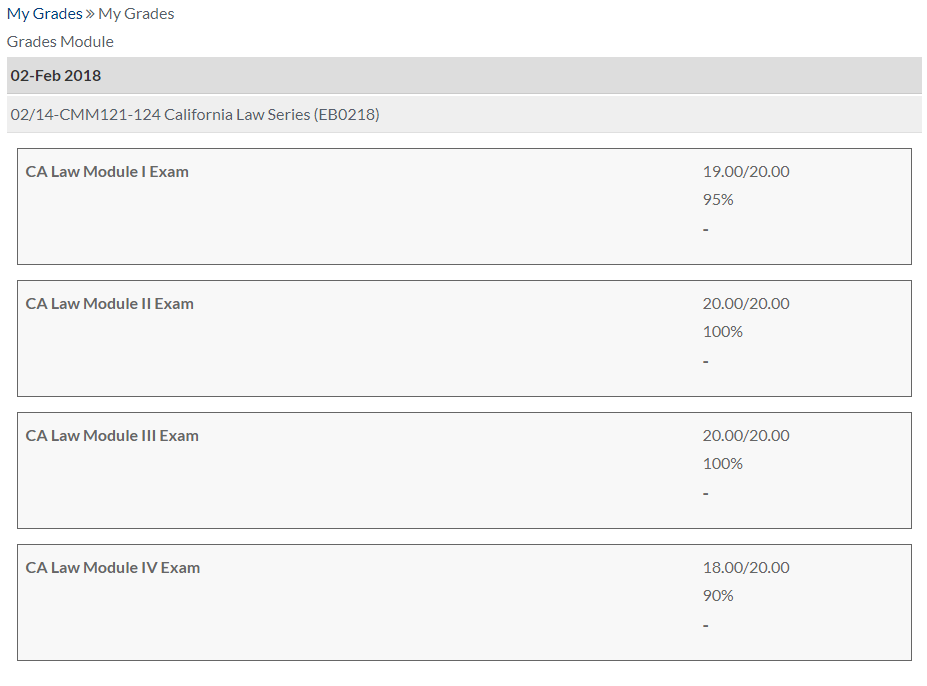The height and width of the screenshot is (686, 927).
Task: Click the Grades Module heading
Action: pyautogui.click(x=60, y=42)
